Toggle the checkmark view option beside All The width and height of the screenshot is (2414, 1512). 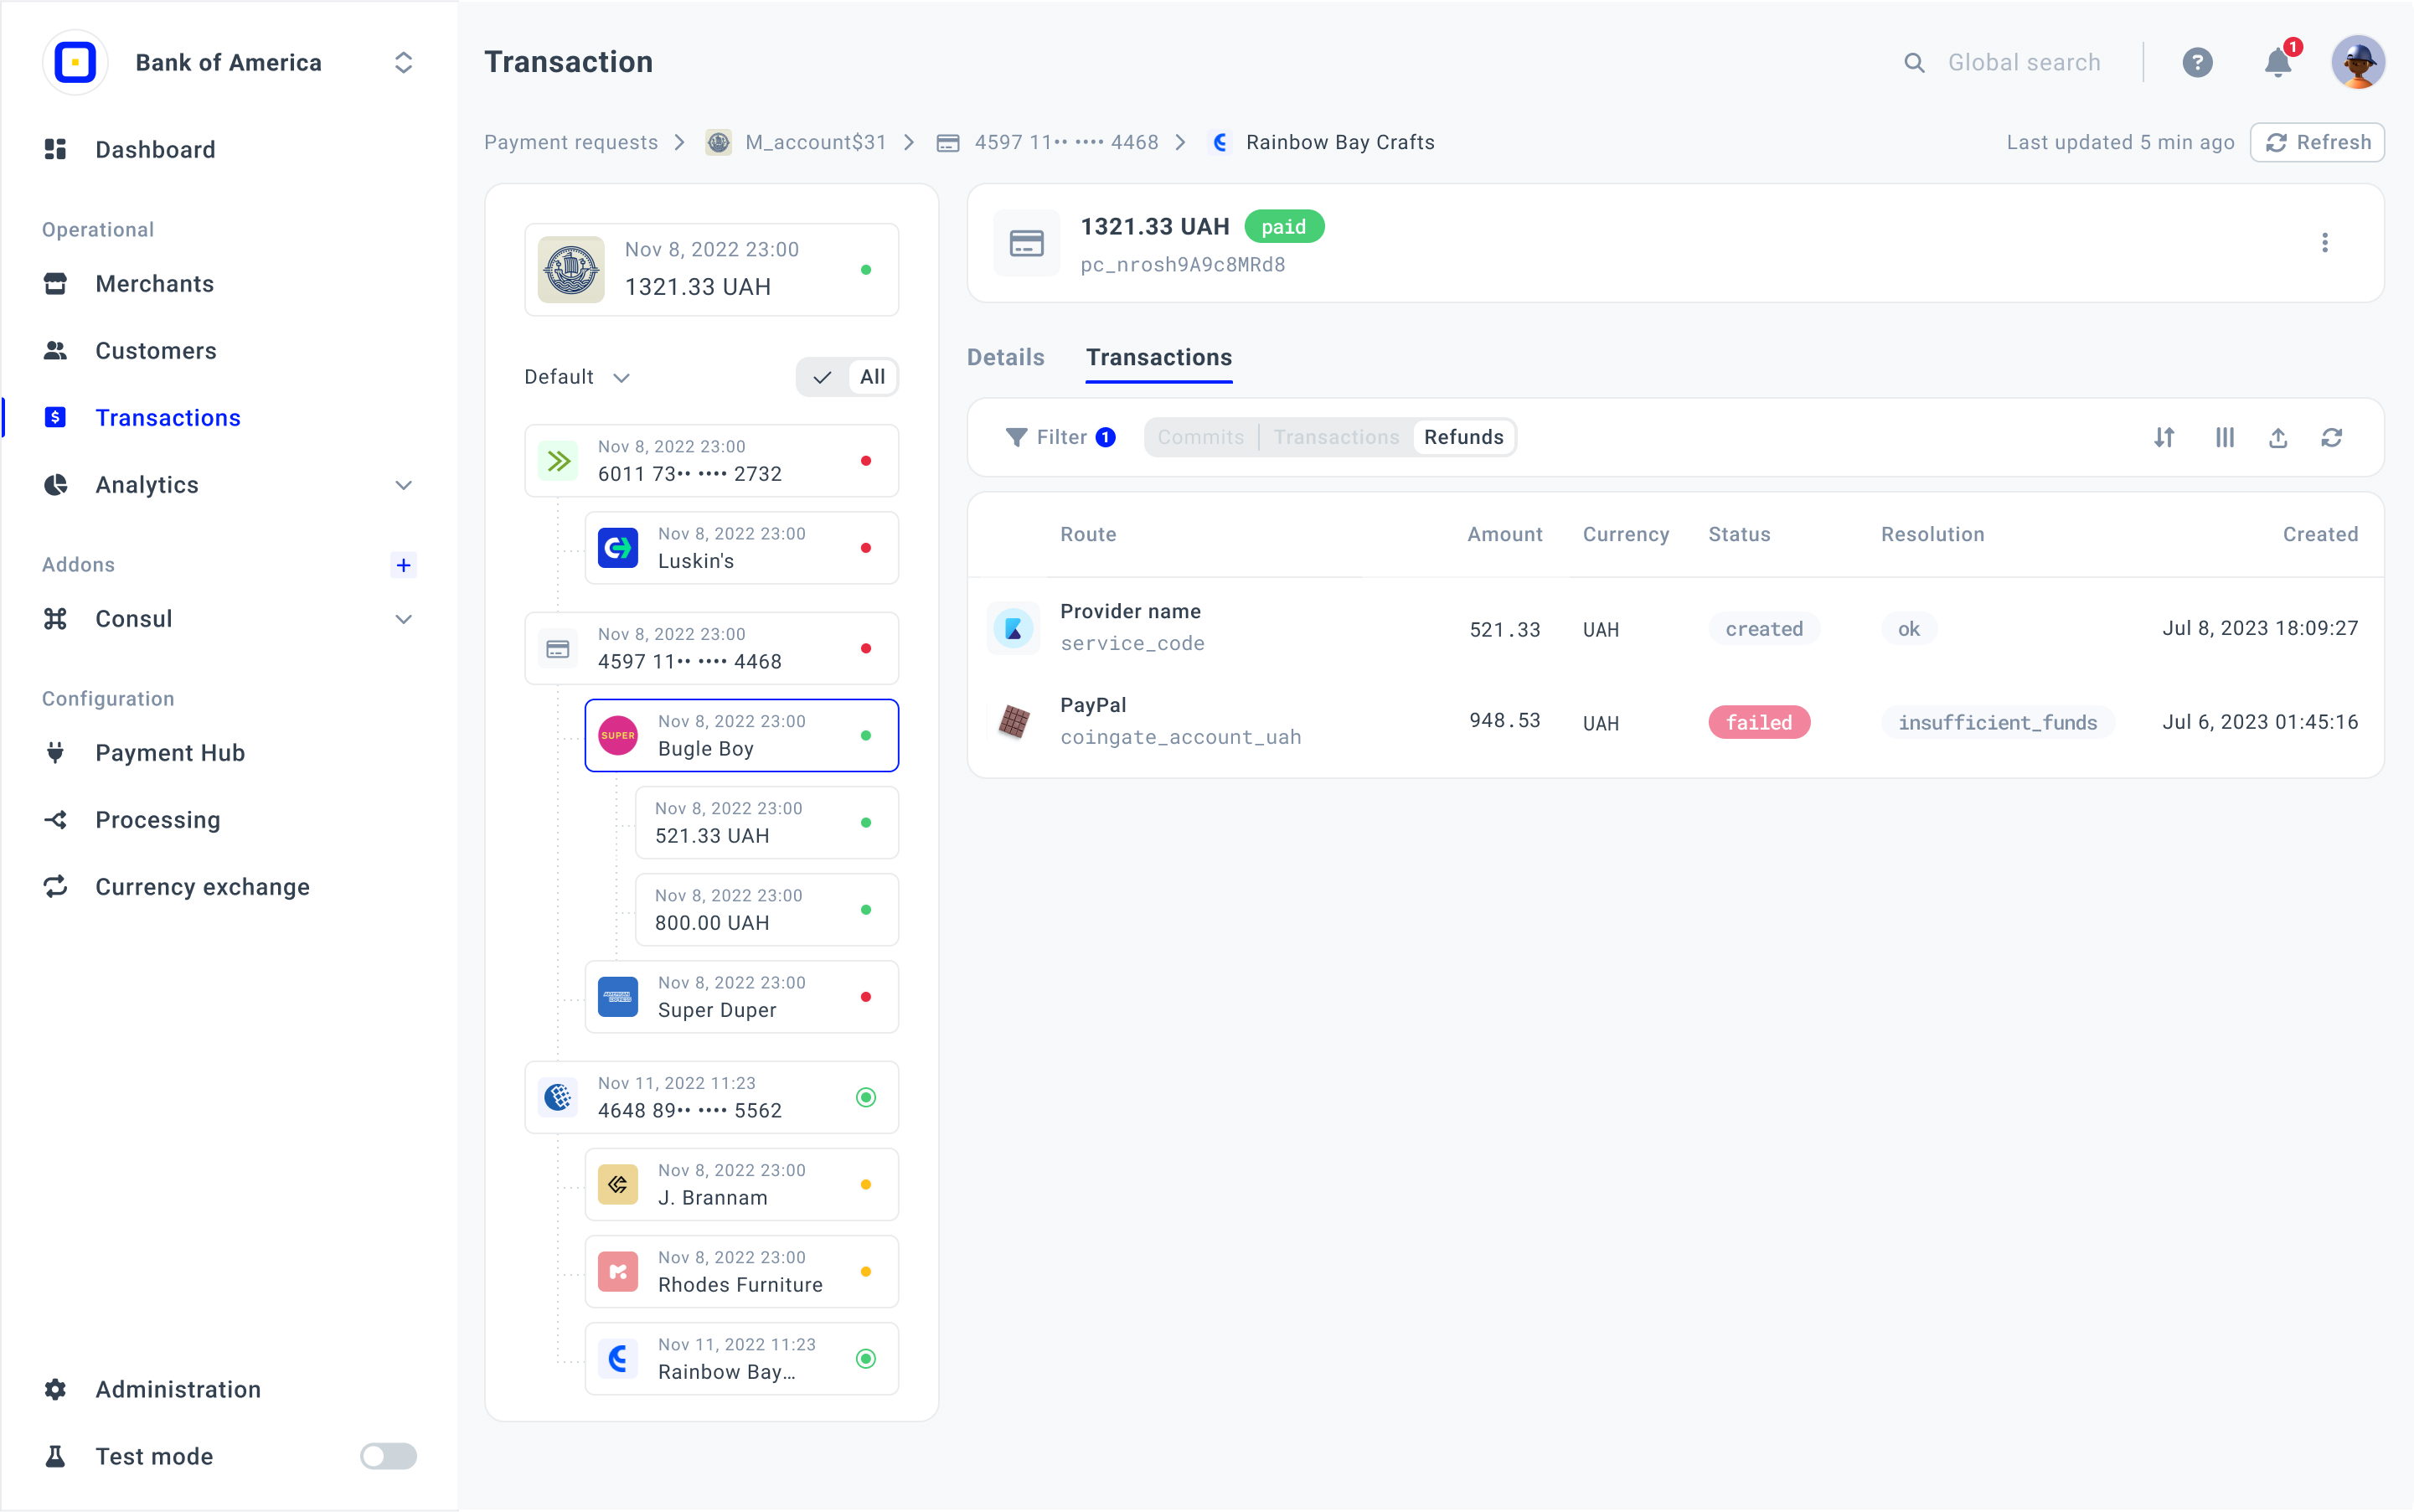pos(822,377)
